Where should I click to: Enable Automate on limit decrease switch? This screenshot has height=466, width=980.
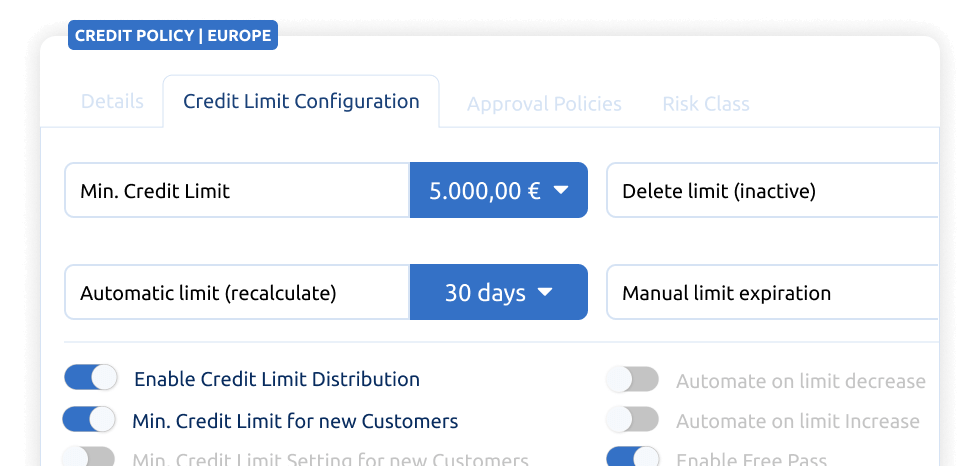click(x=632, y=380)
